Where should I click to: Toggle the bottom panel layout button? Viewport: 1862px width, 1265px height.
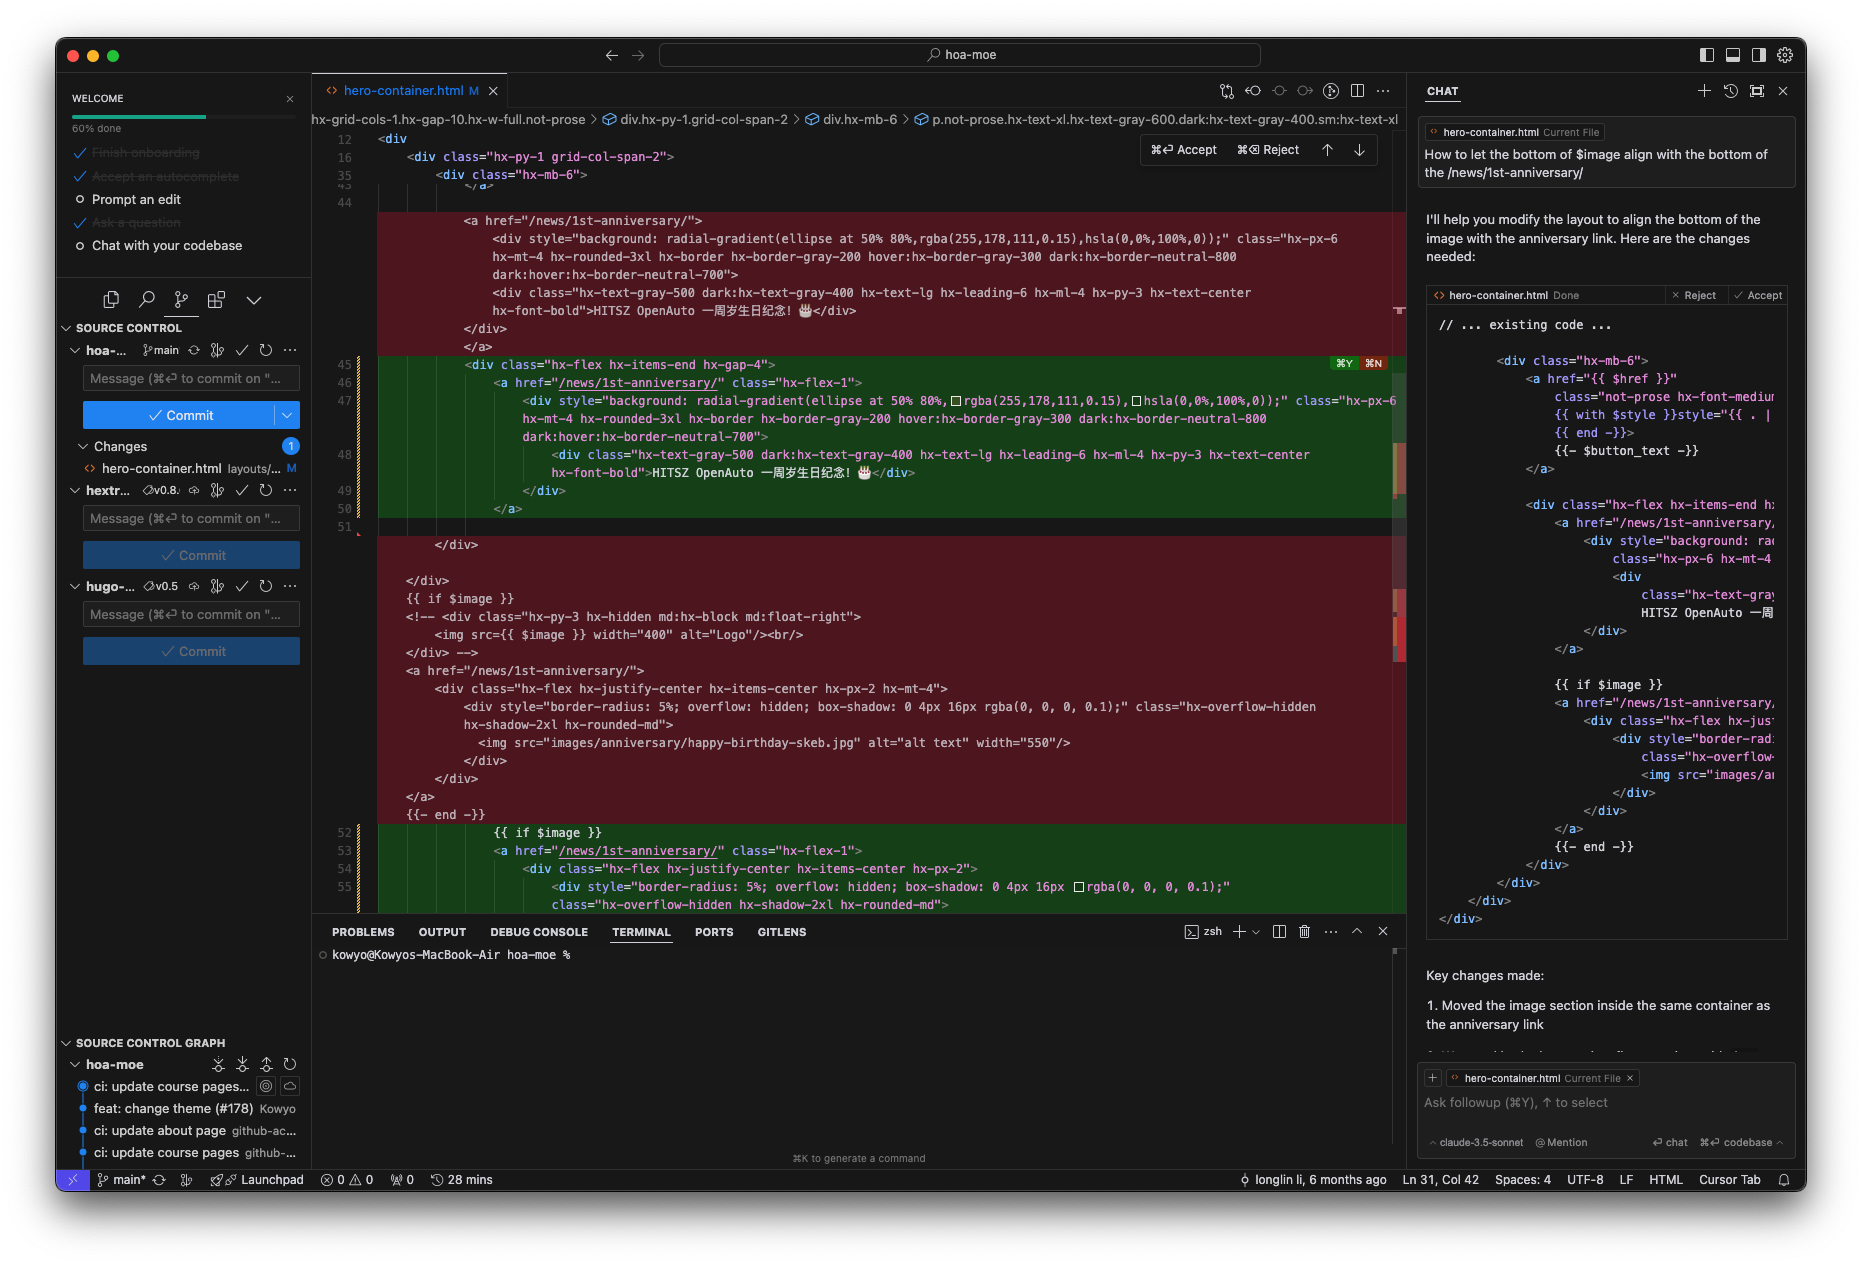[1733, 55]
